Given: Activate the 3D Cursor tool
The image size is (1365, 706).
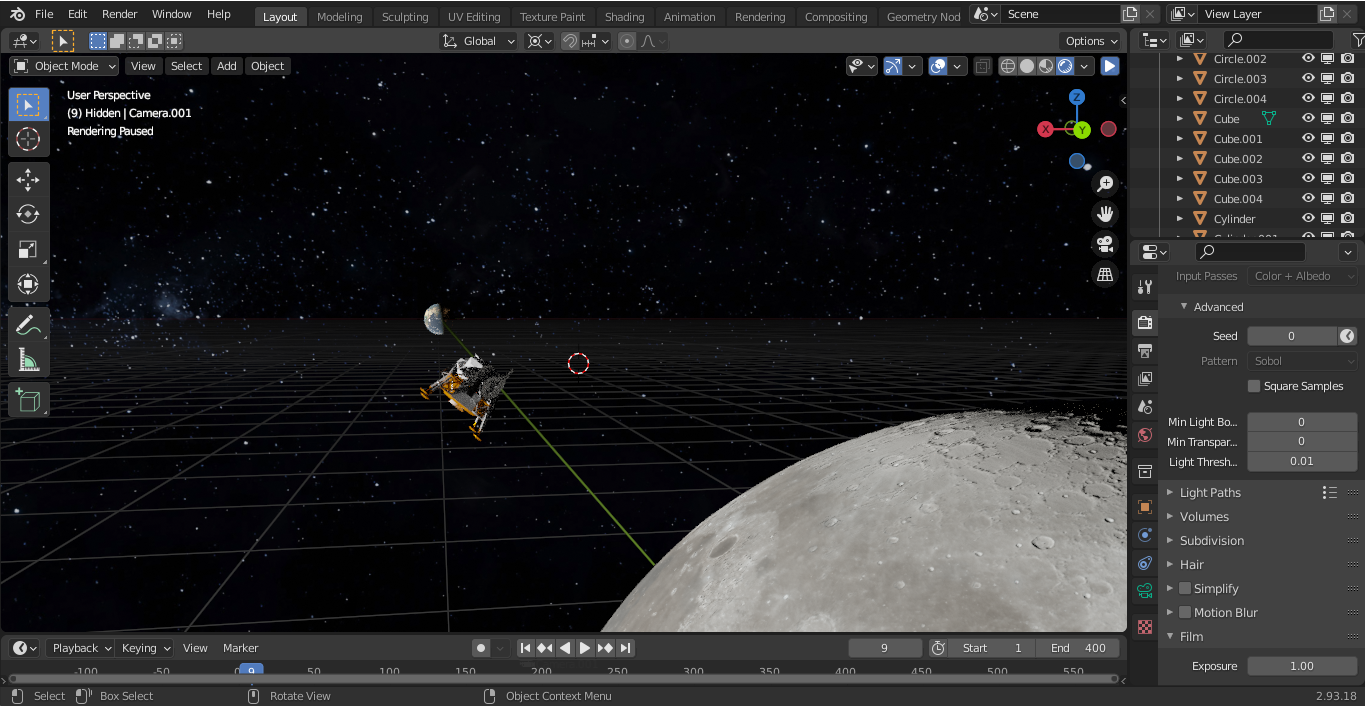Looking at the screenshot, I should coord(29,139).
